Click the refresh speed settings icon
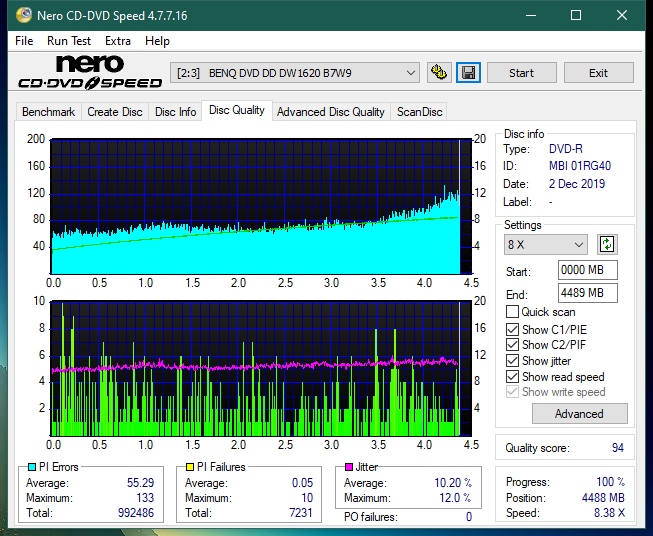This screenshot has width=653, height=536. tap(607, 244)
